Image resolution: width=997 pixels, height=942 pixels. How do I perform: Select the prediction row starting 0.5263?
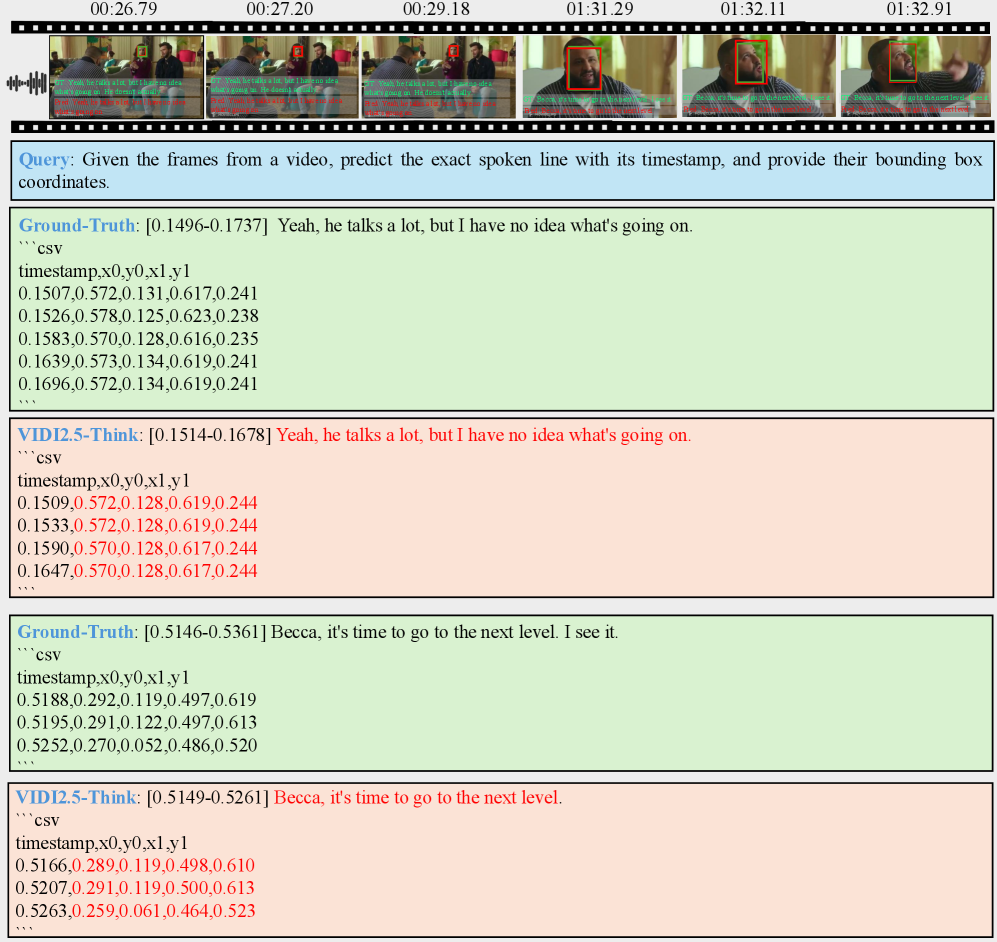135,911
